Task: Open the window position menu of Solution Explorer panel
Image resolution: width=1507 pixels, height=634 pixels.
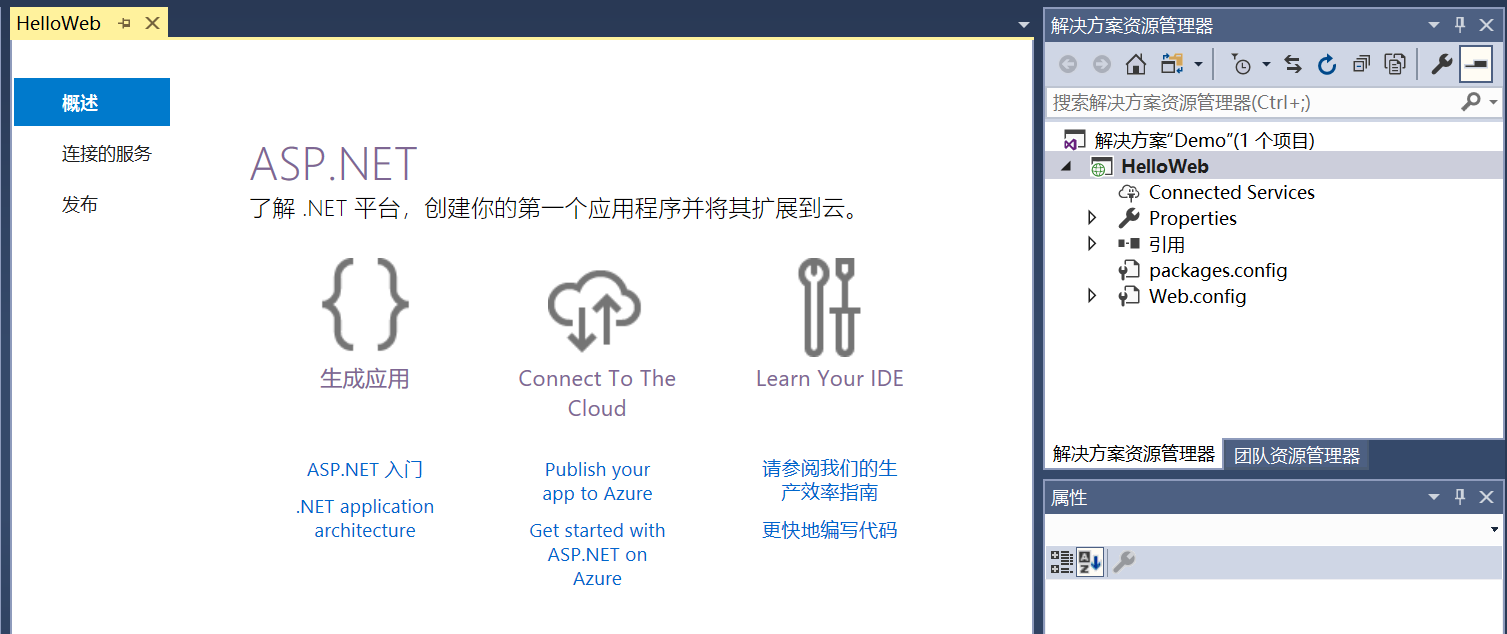Action: point(1434,25)
